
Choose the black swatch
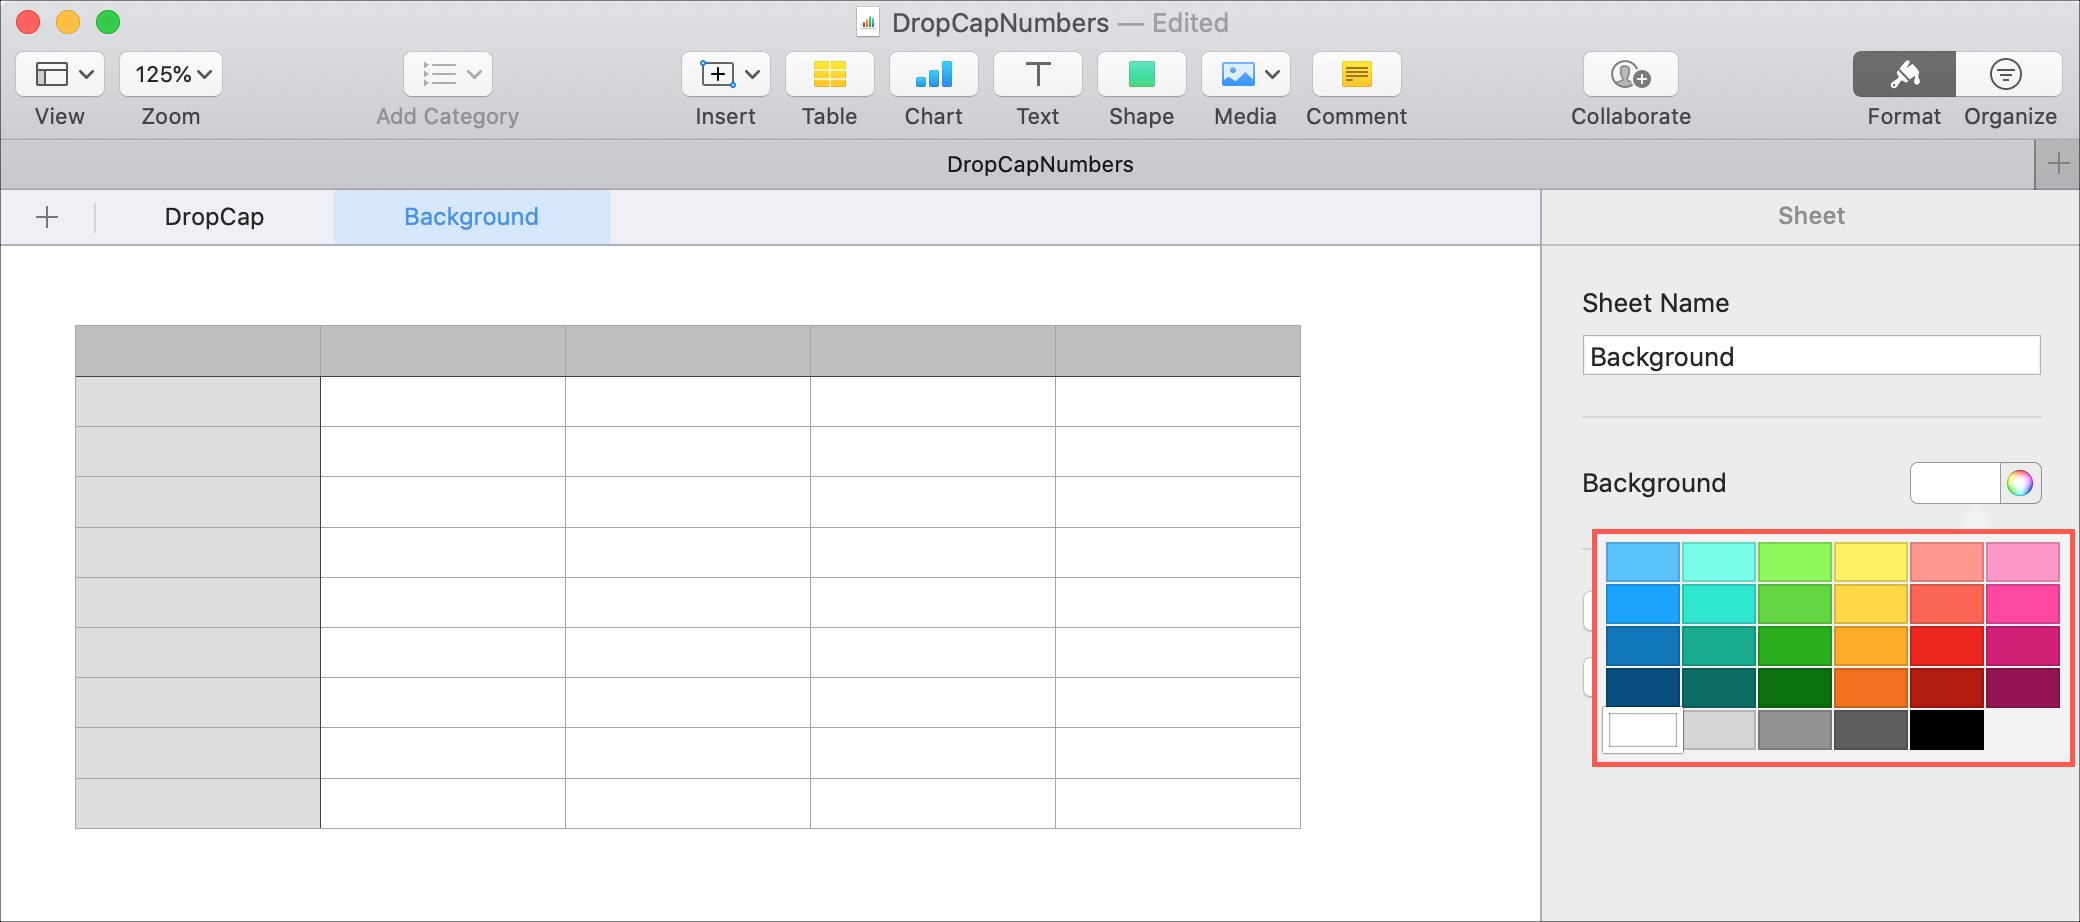pos(1947,730)
